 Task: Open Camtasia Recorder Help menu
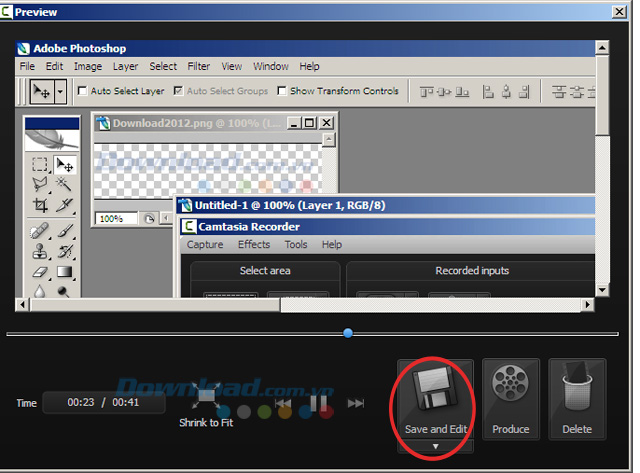click(332, 244)
